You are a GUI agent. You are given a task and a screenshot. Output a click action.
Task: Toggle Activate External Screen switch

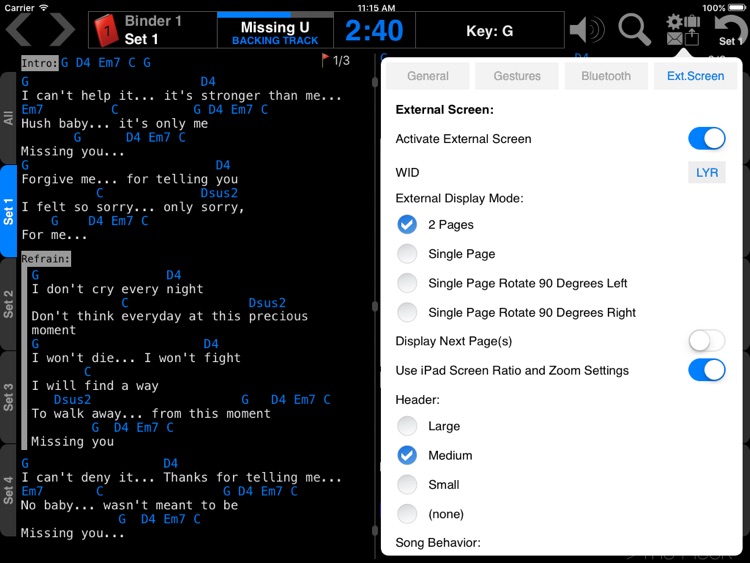[x=706, y=139]
